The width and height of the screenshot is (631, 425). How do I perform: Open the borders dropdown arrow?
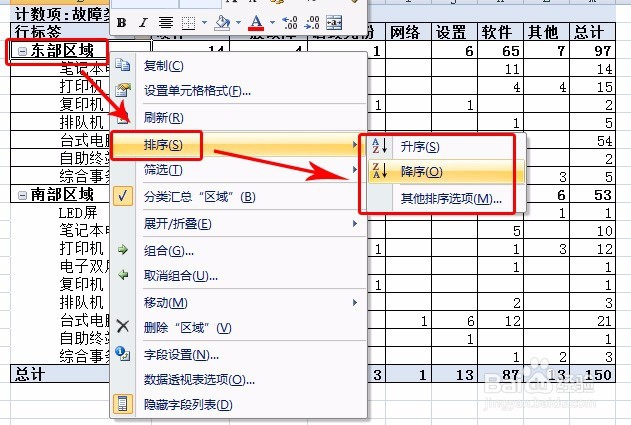[x=204, y=23]
